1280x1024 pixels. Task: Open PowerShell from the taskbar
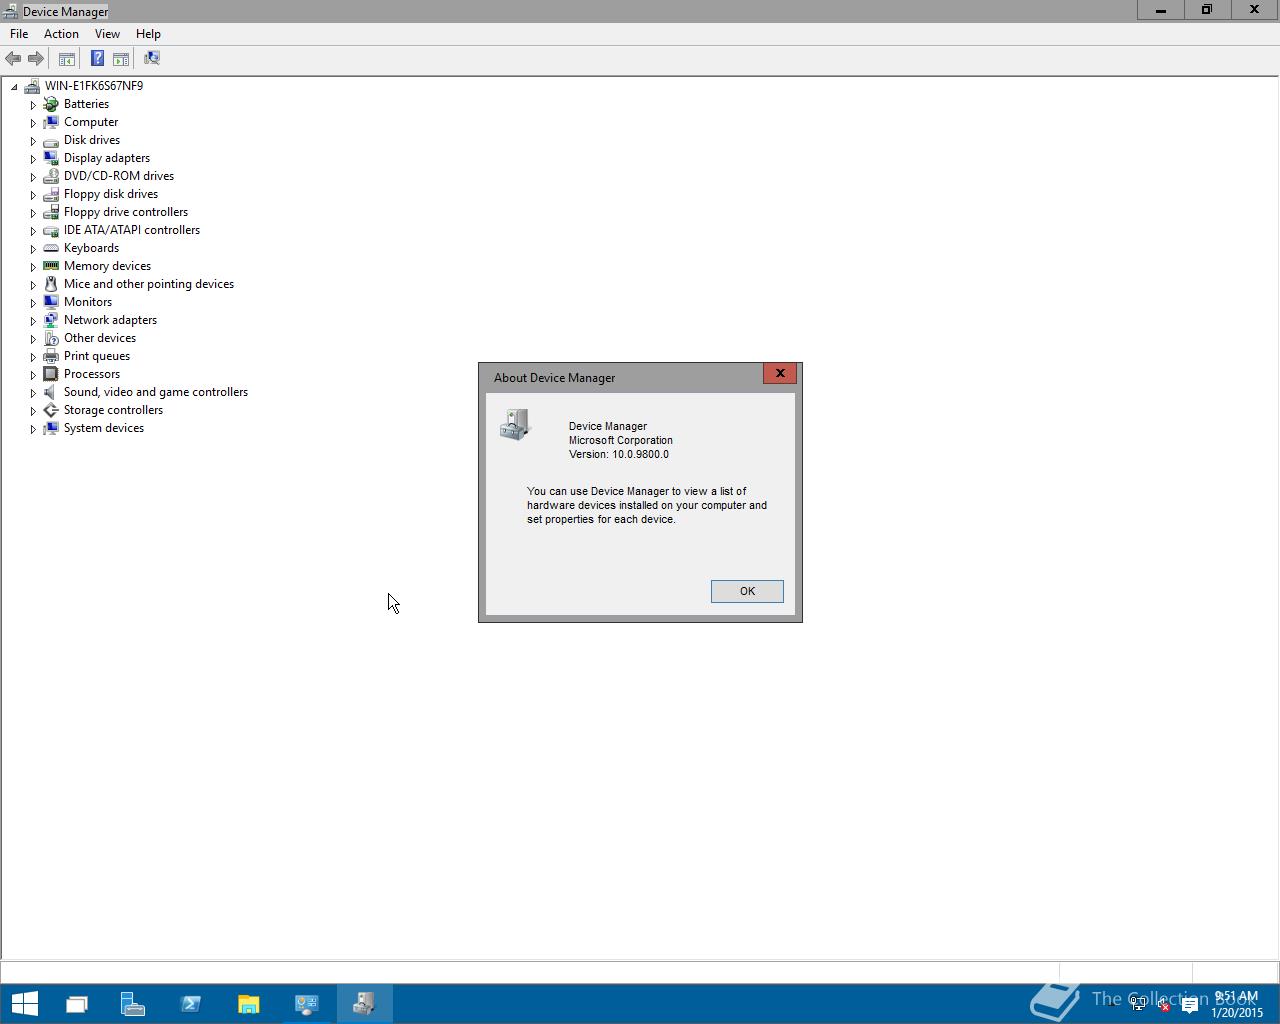(x=190, y=1003)
